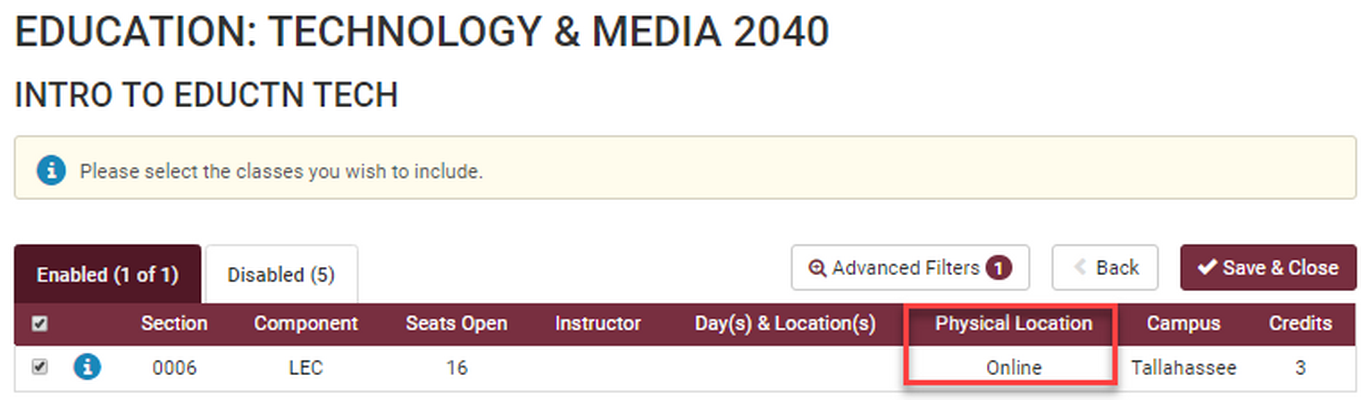This screenshot has width=1370, height=400.
Task: Sort by the Seats Open column
Action: pos(456,324)
